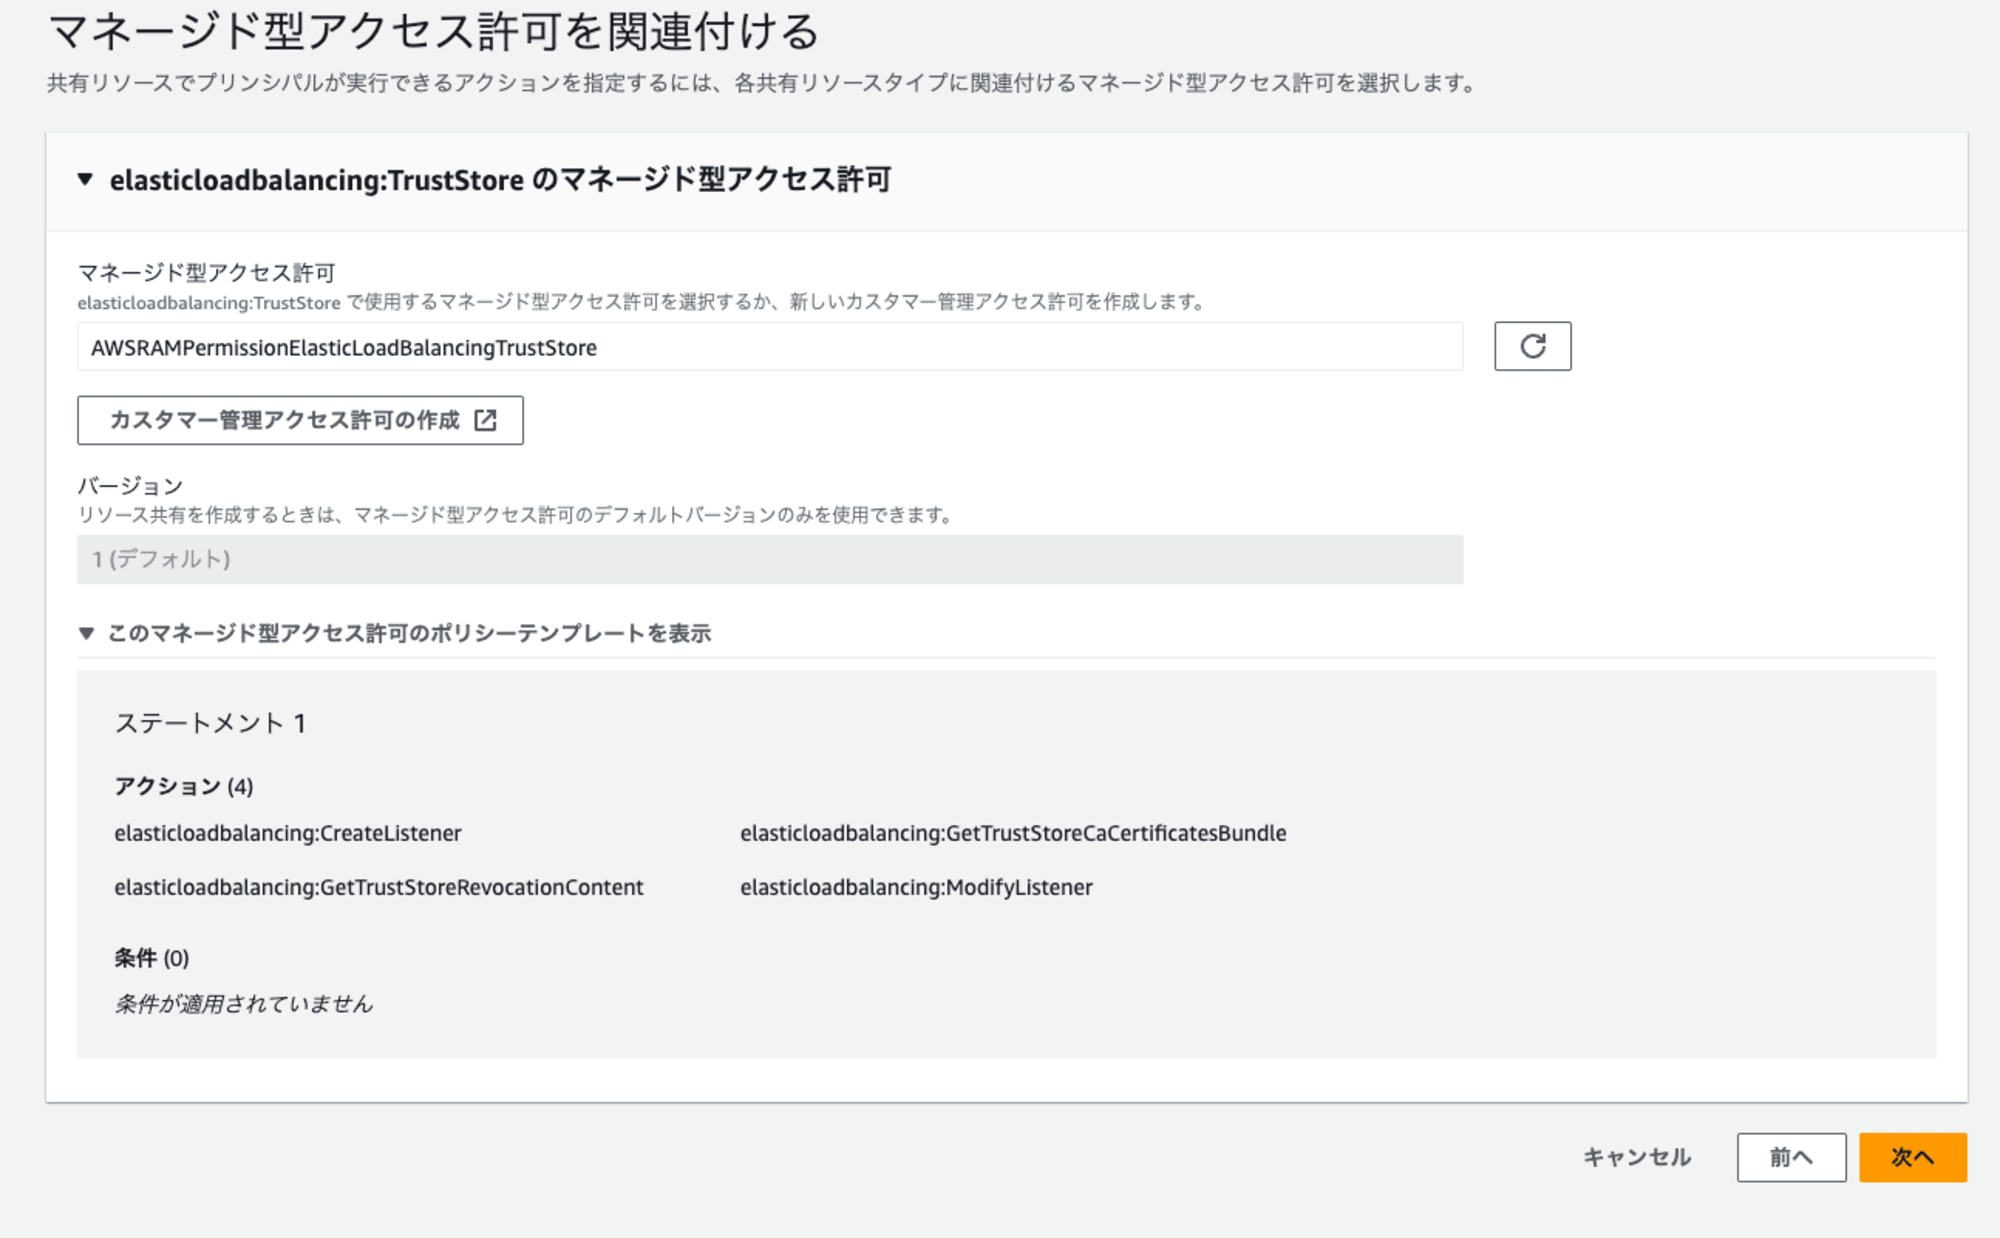Click the カスタマー管理アクセス許可の作成 button
The height and width of the screenshot is (1238, 2000).
(x=300, y=420)
